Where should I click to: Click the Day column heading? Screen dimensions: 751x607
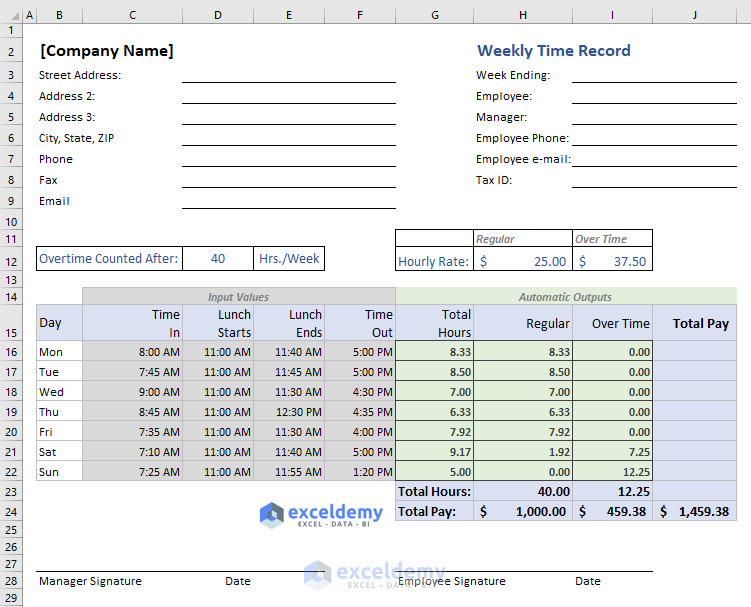[59, 323]
